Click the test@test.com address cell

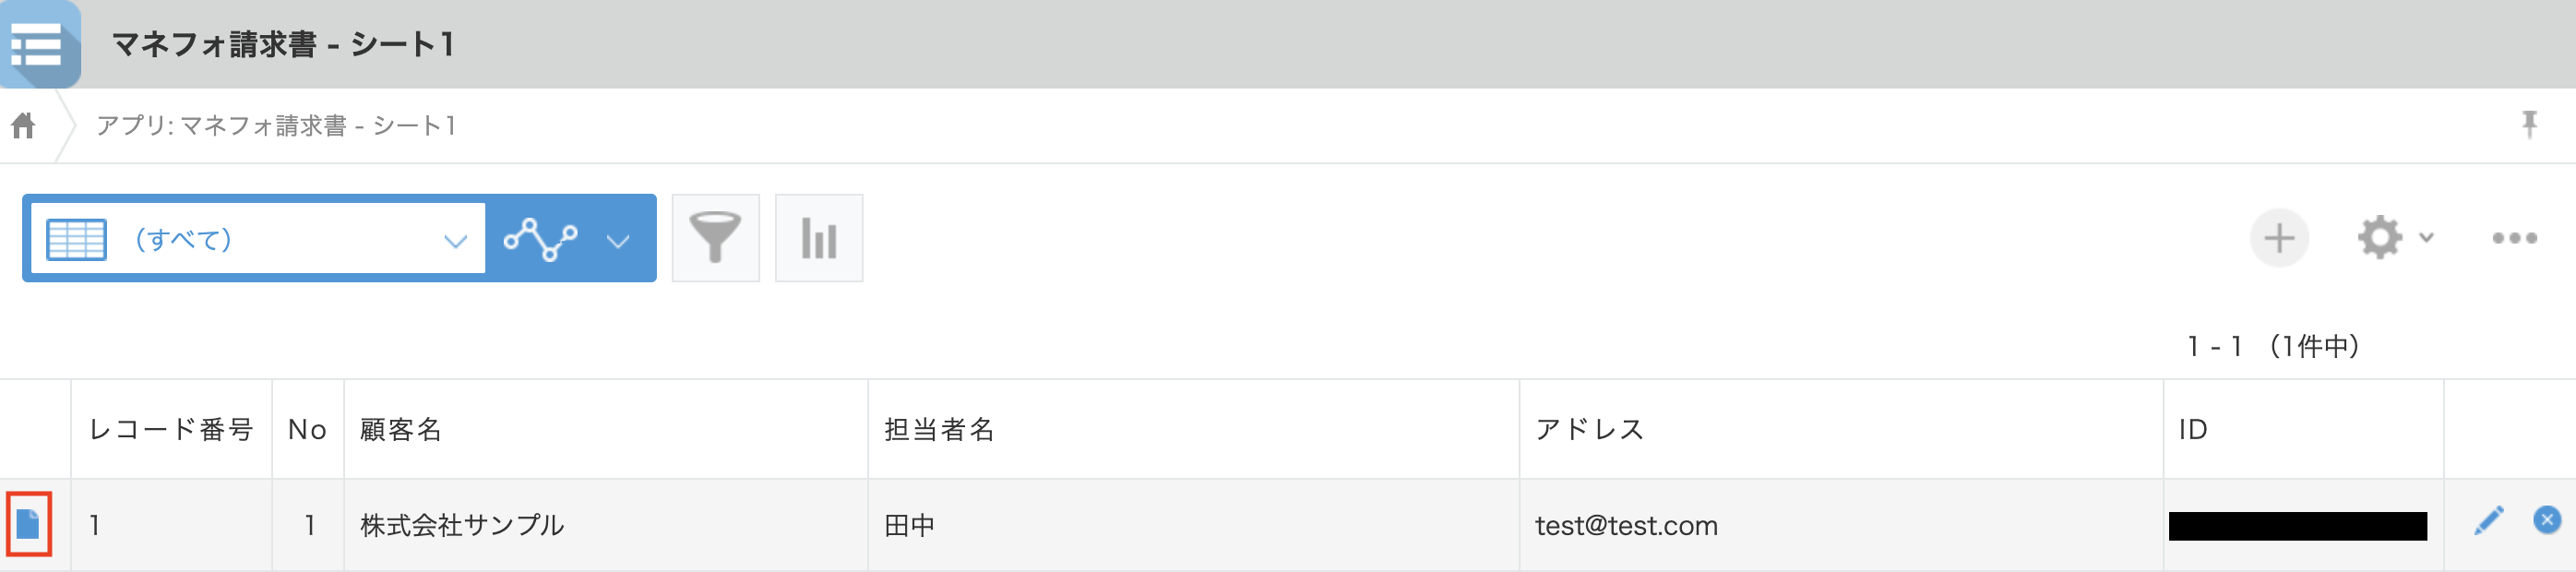[x=1626, y=526]
